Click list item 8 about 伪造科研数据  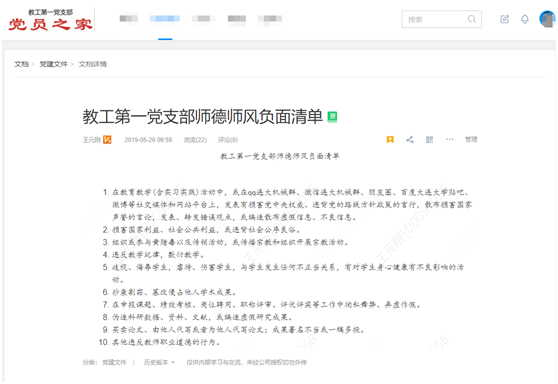click(x=198, y=317)
